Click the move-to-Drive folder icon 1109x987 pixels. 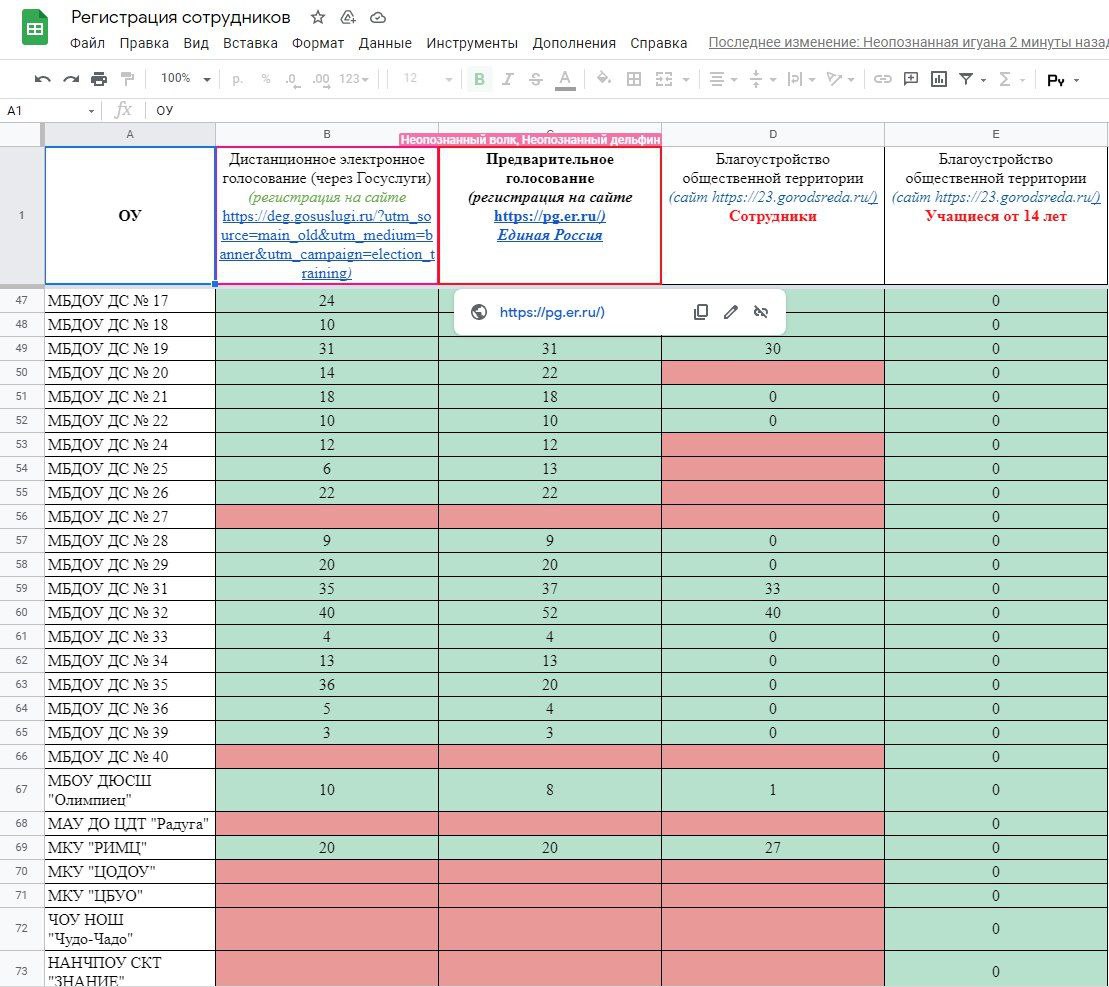[x=348, y=18]
